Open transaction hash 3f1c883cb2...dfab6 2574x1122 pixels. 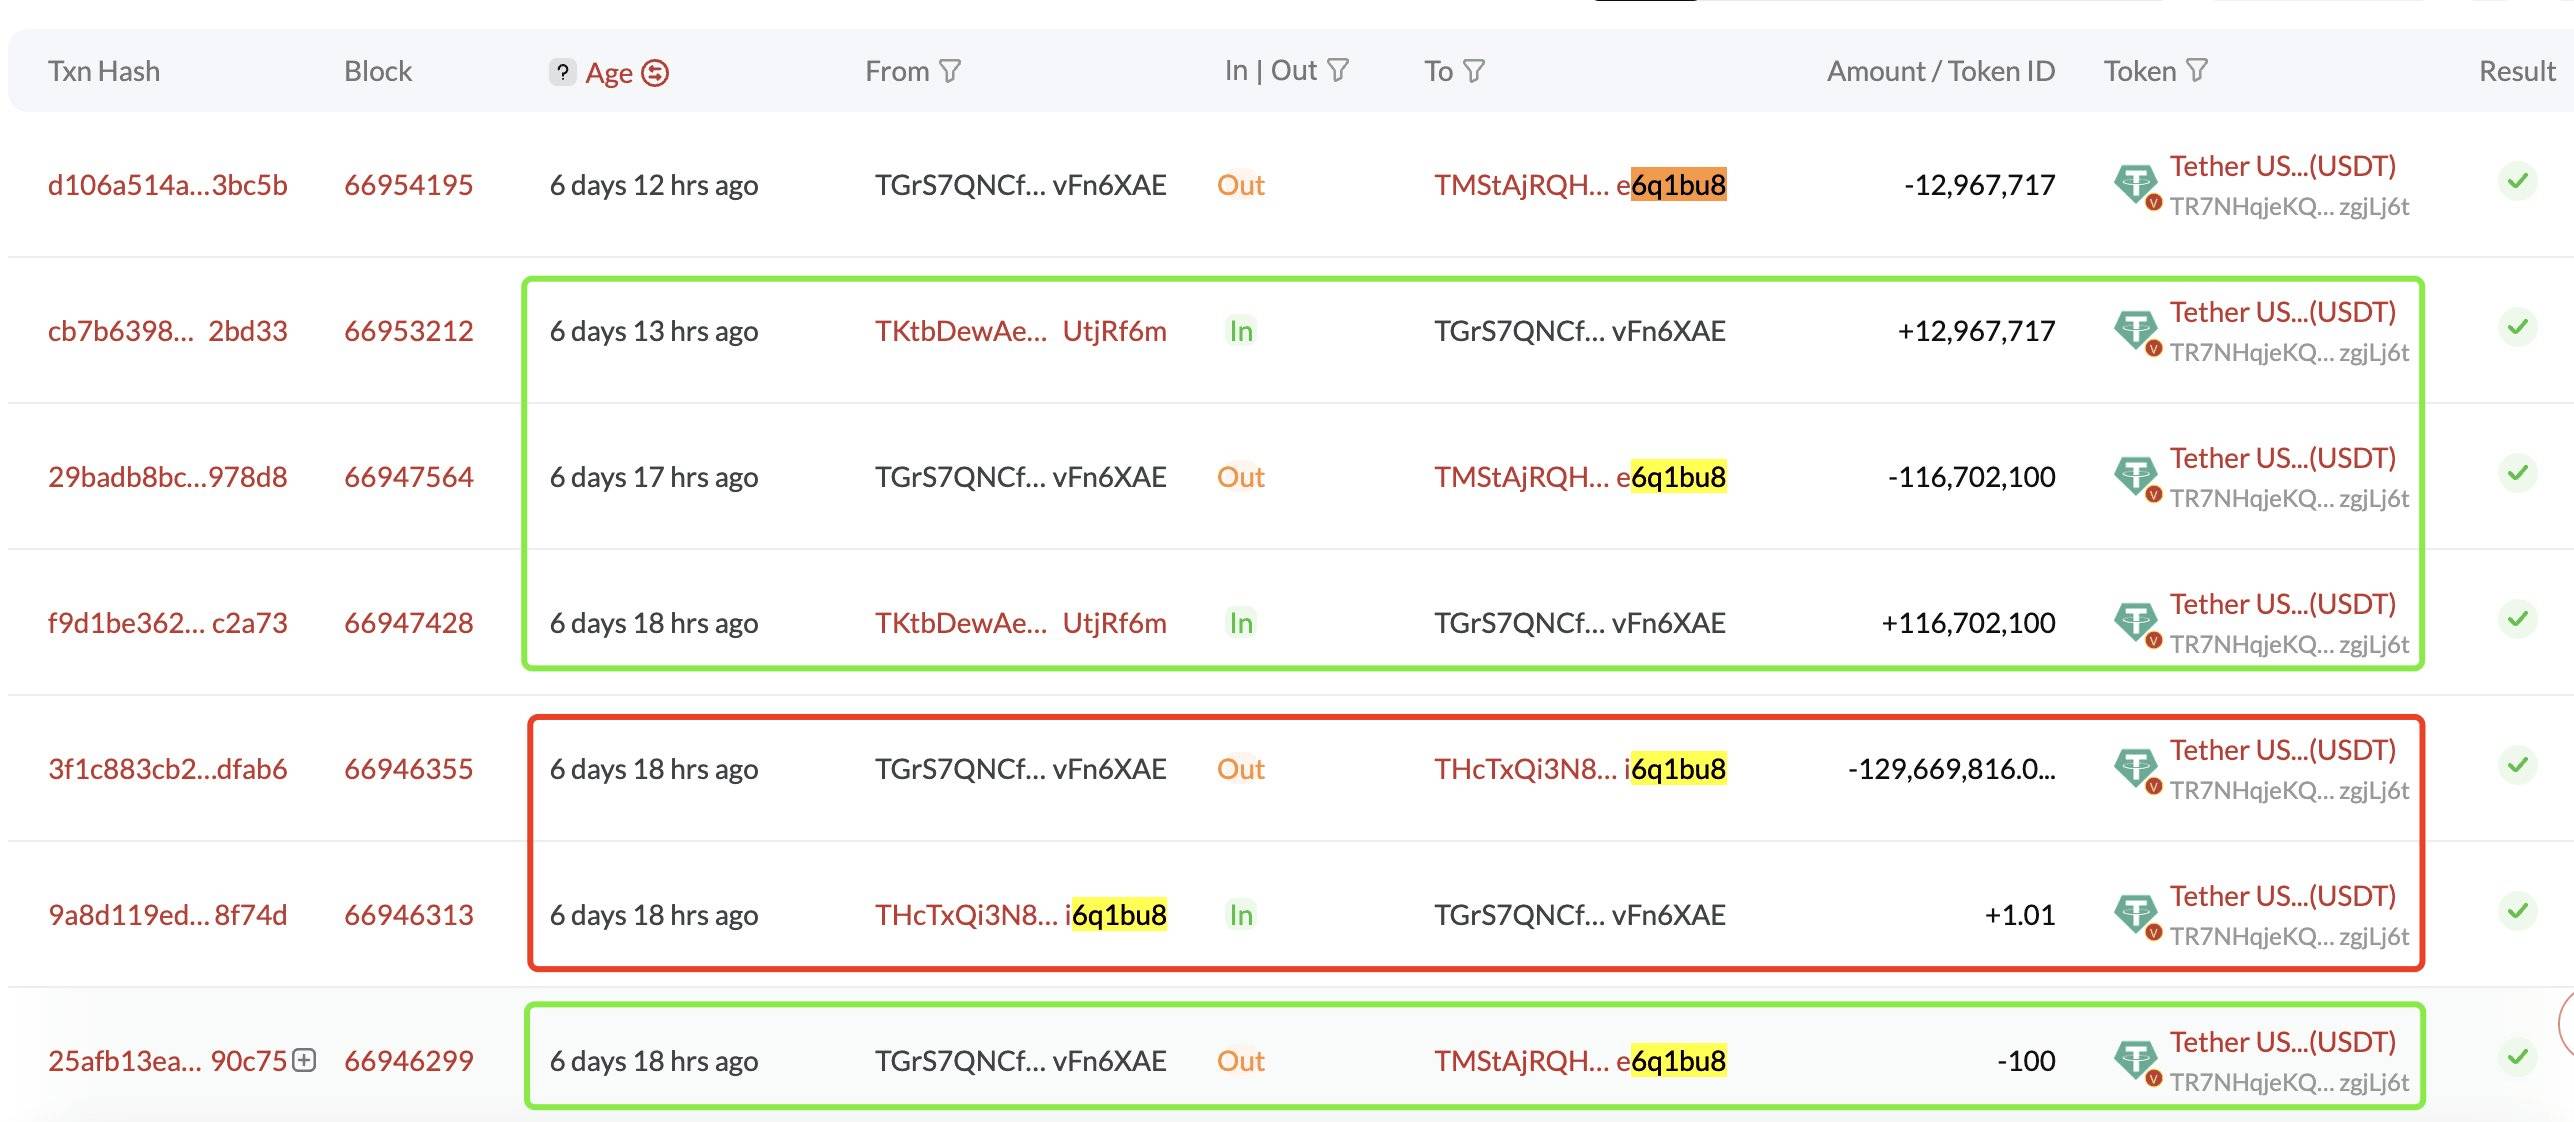[x=168, y=769]
